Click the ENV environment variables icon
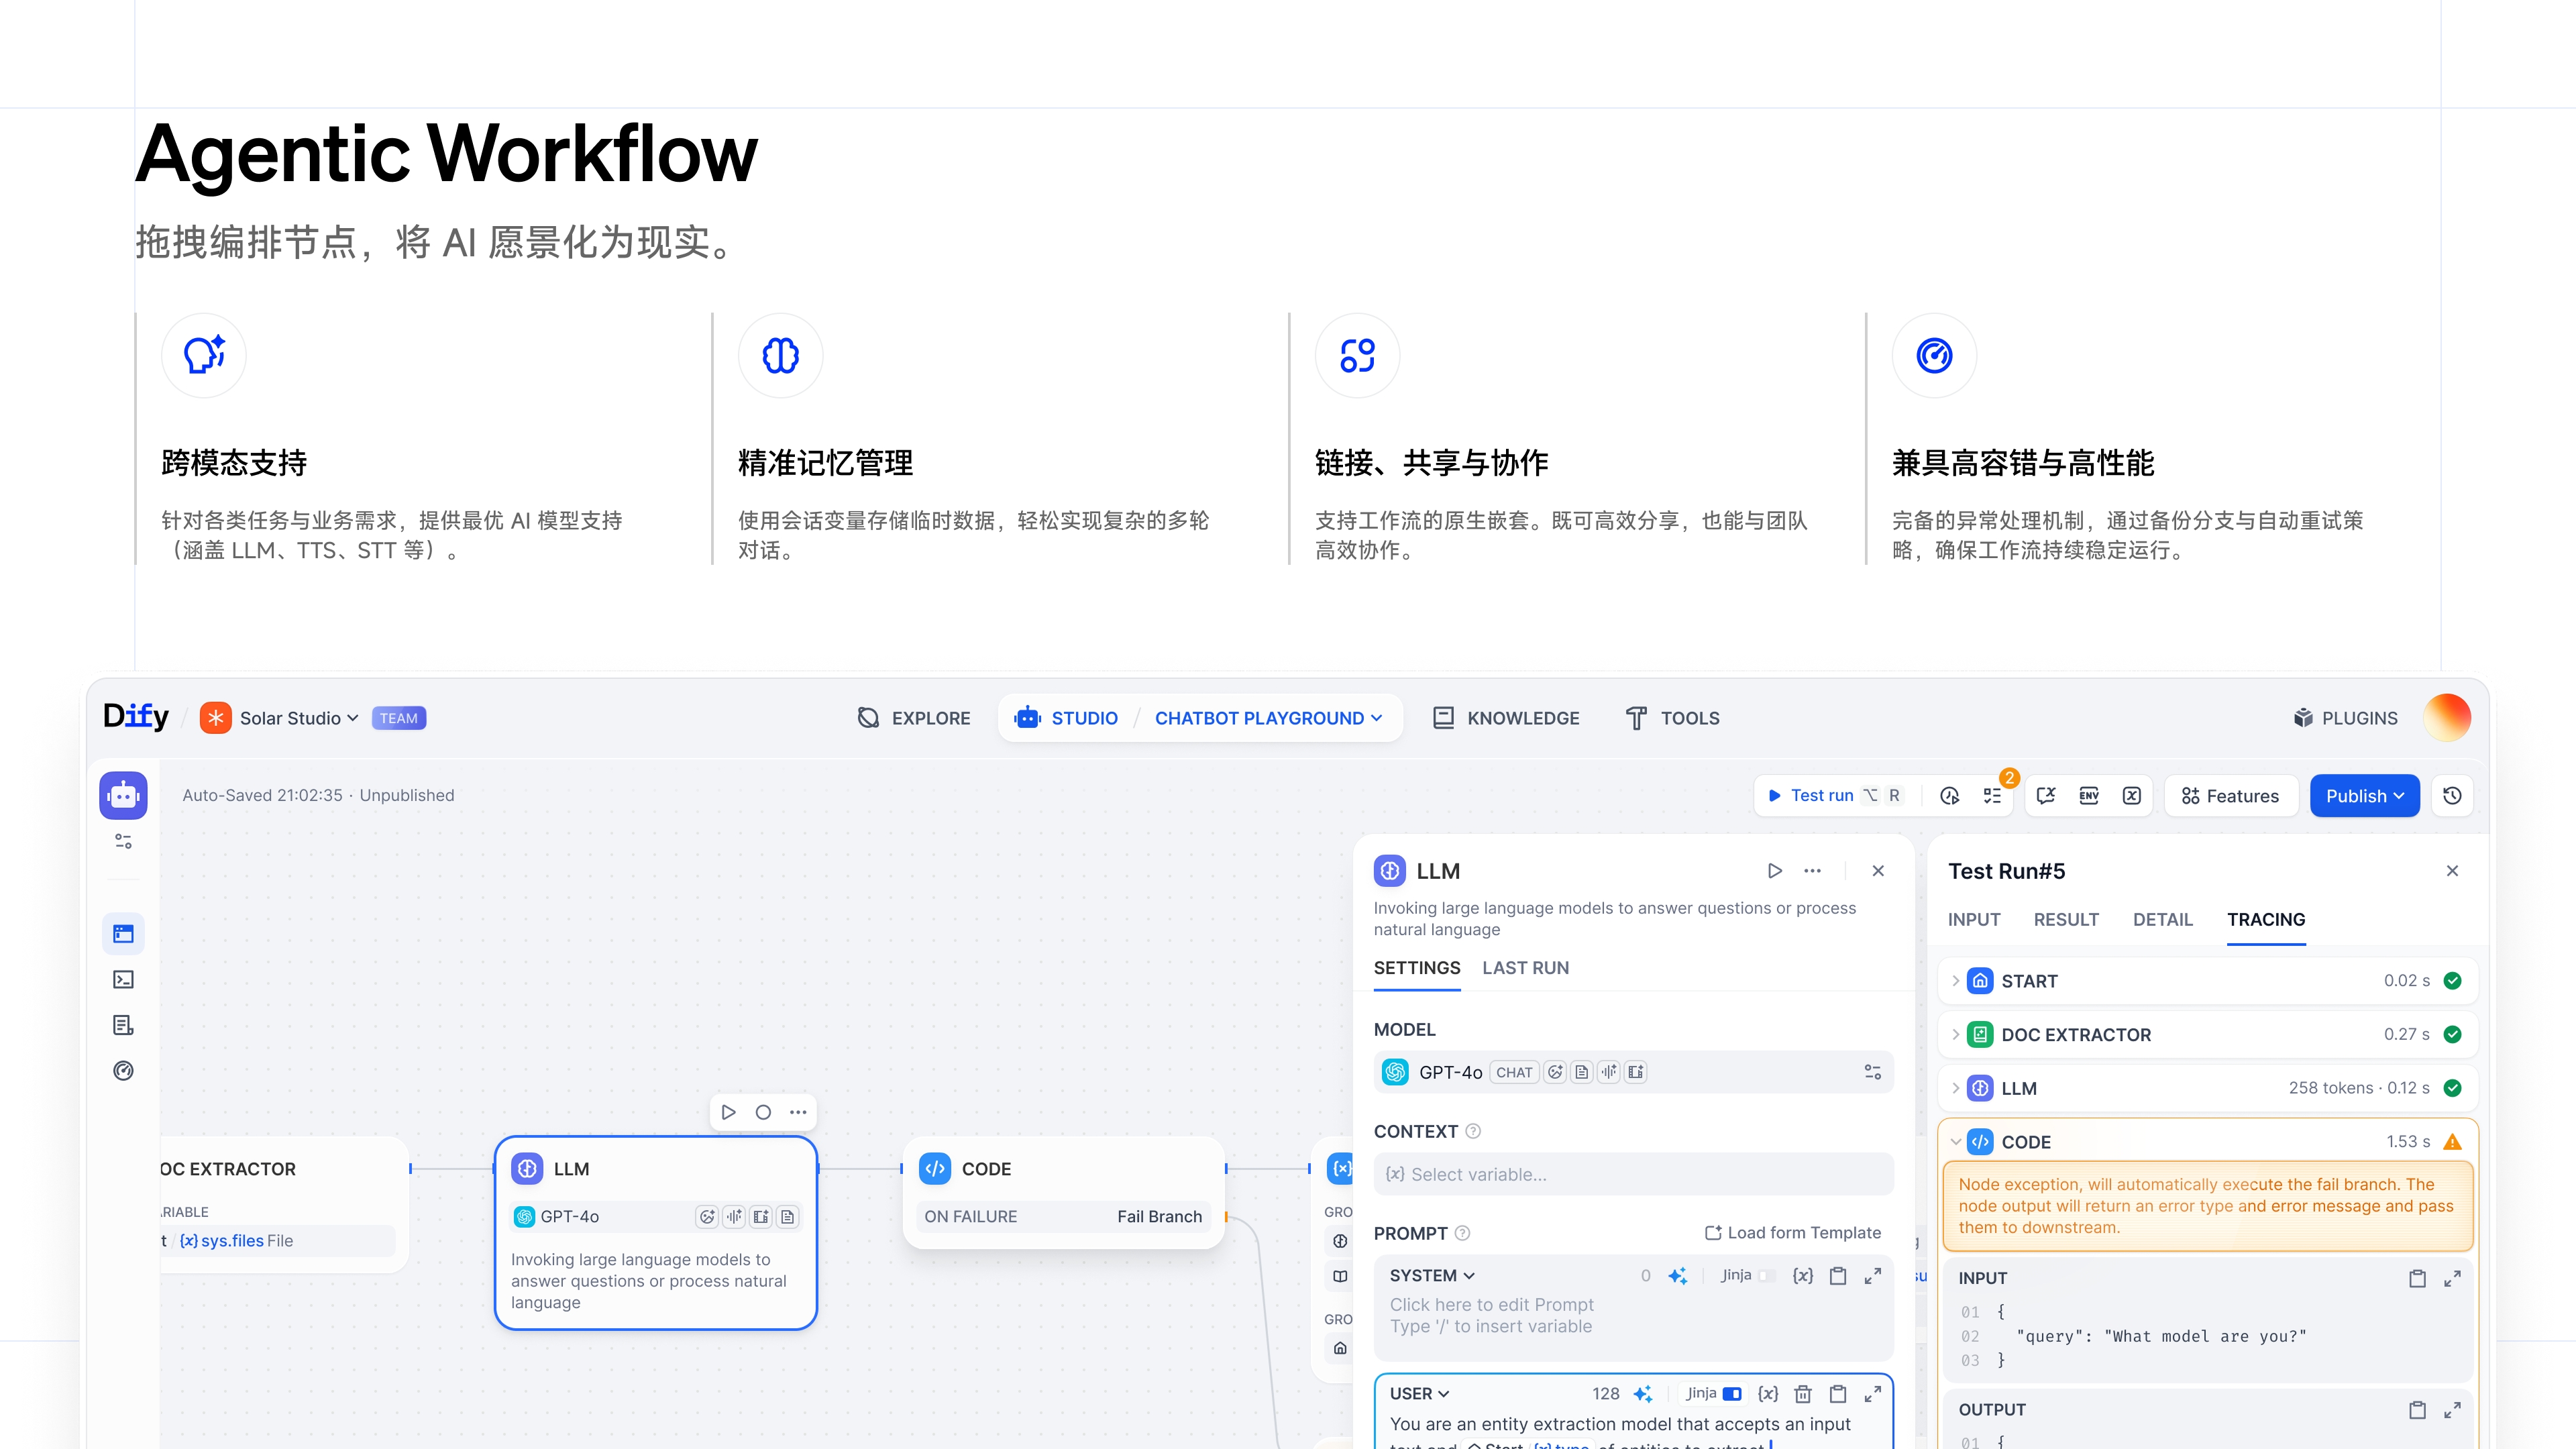Screen dimensions: 2576x1449 [2089, 795]
